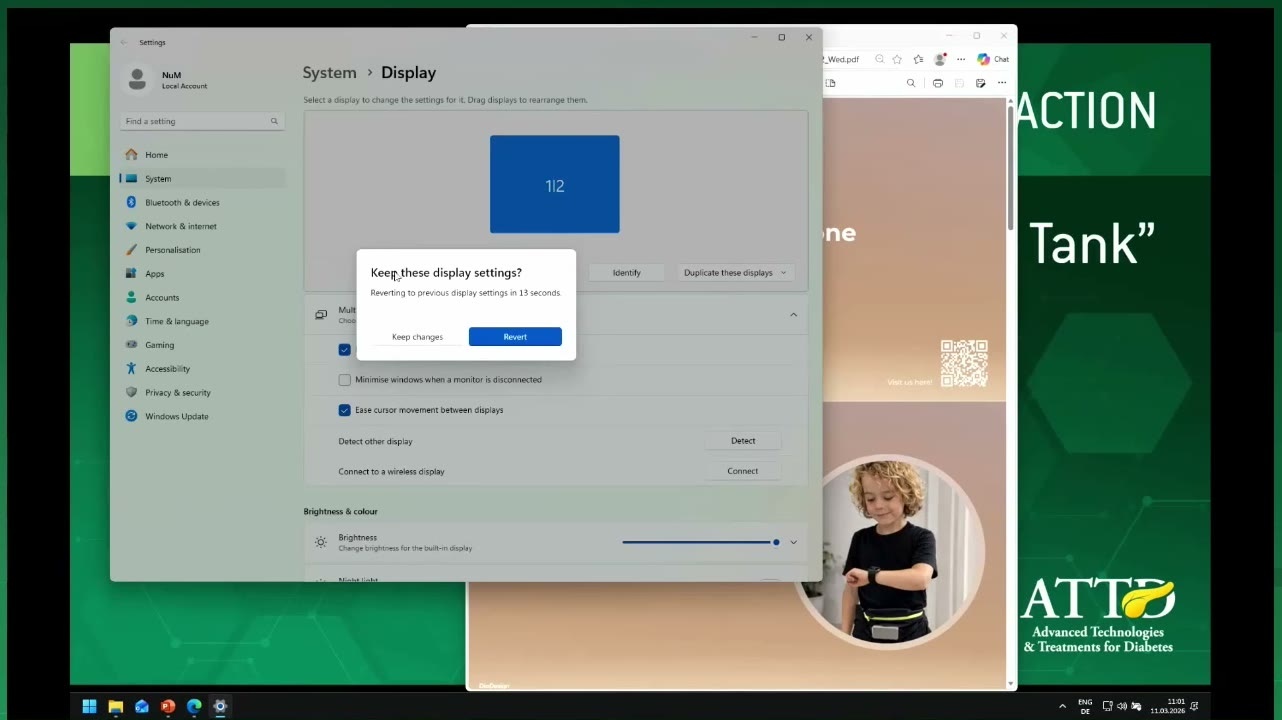Image resolution: width=1282 pixels, height=720 pixels.
Task: Click the Privacy & security shield icon
Action: (131, 393)
